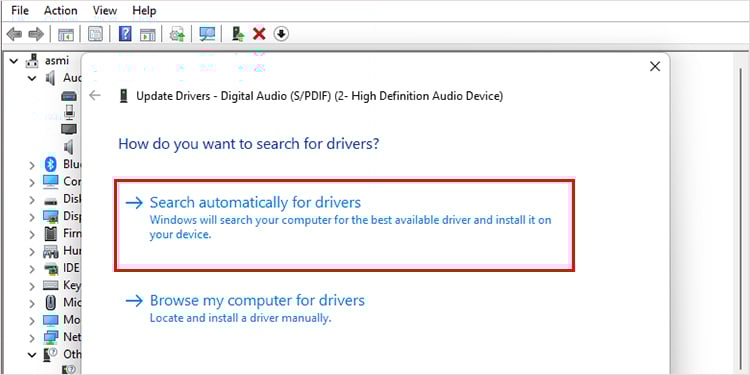Select the last speaker device under Audio
The width and height of the screenshot is (750, 375).
point(69,146)
